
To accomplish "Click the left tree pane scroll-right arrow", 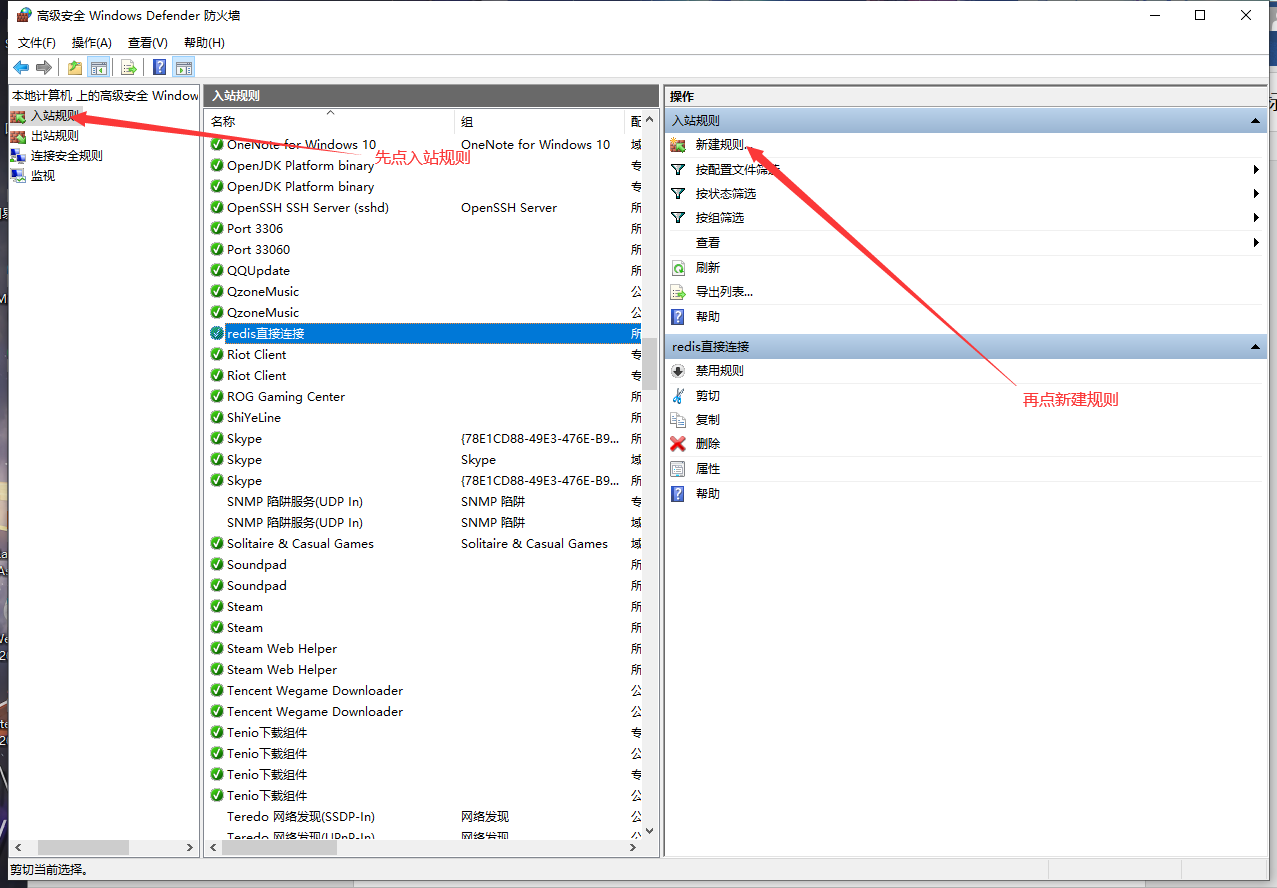I will (190, 847).
